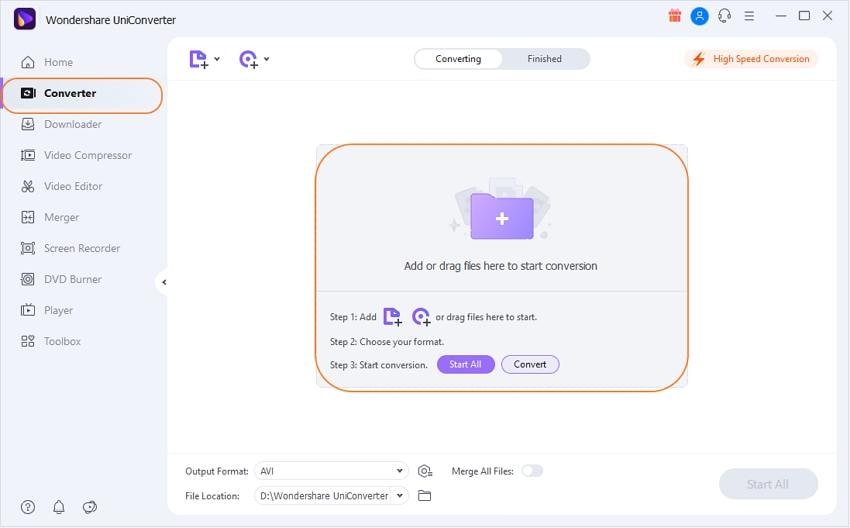Screen dimensions: 850x528
Task: Click Step 2: Choose your format text
Action: pos(387,342)
